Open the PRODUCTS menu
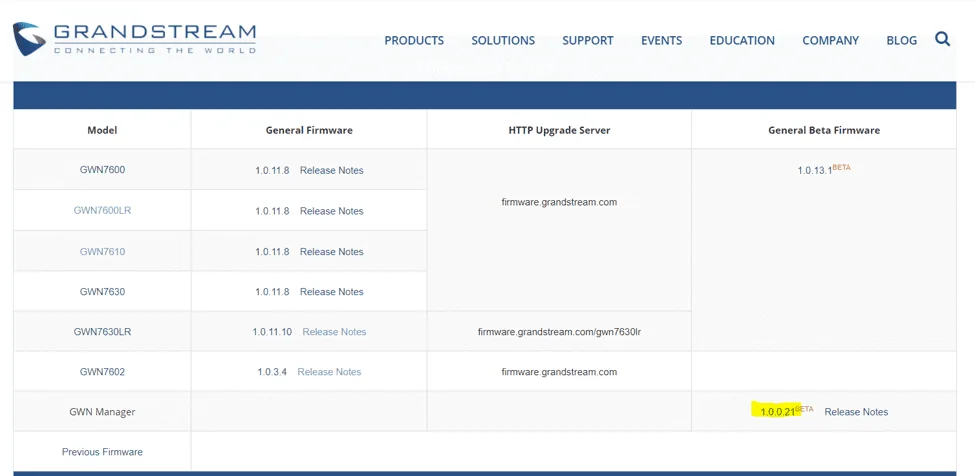 tap(414, 40)
